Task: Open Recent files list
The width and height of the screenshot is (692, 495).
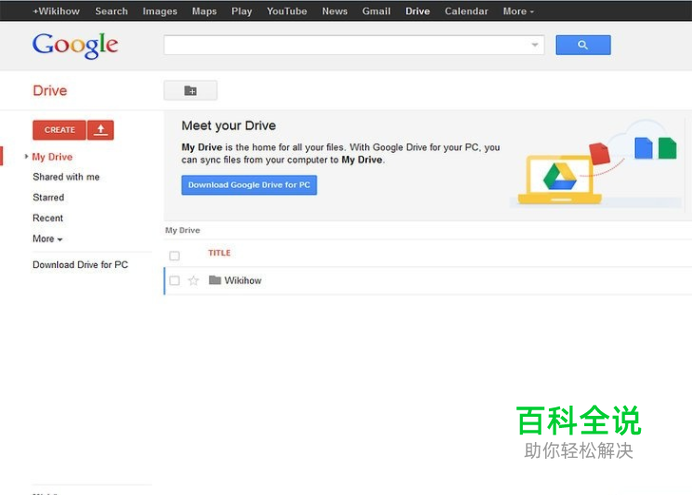Action: 48,218
